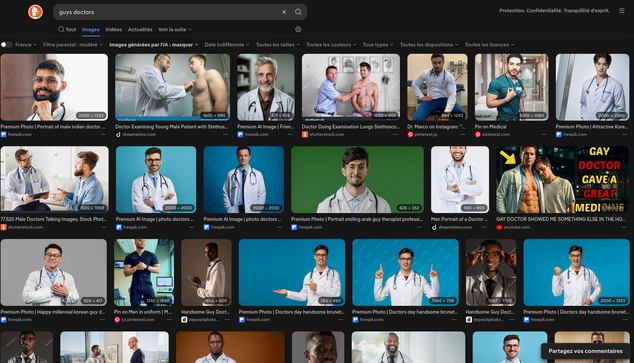Click the freepik favicon under the Happy millennial korean guy result

[4, 319]
